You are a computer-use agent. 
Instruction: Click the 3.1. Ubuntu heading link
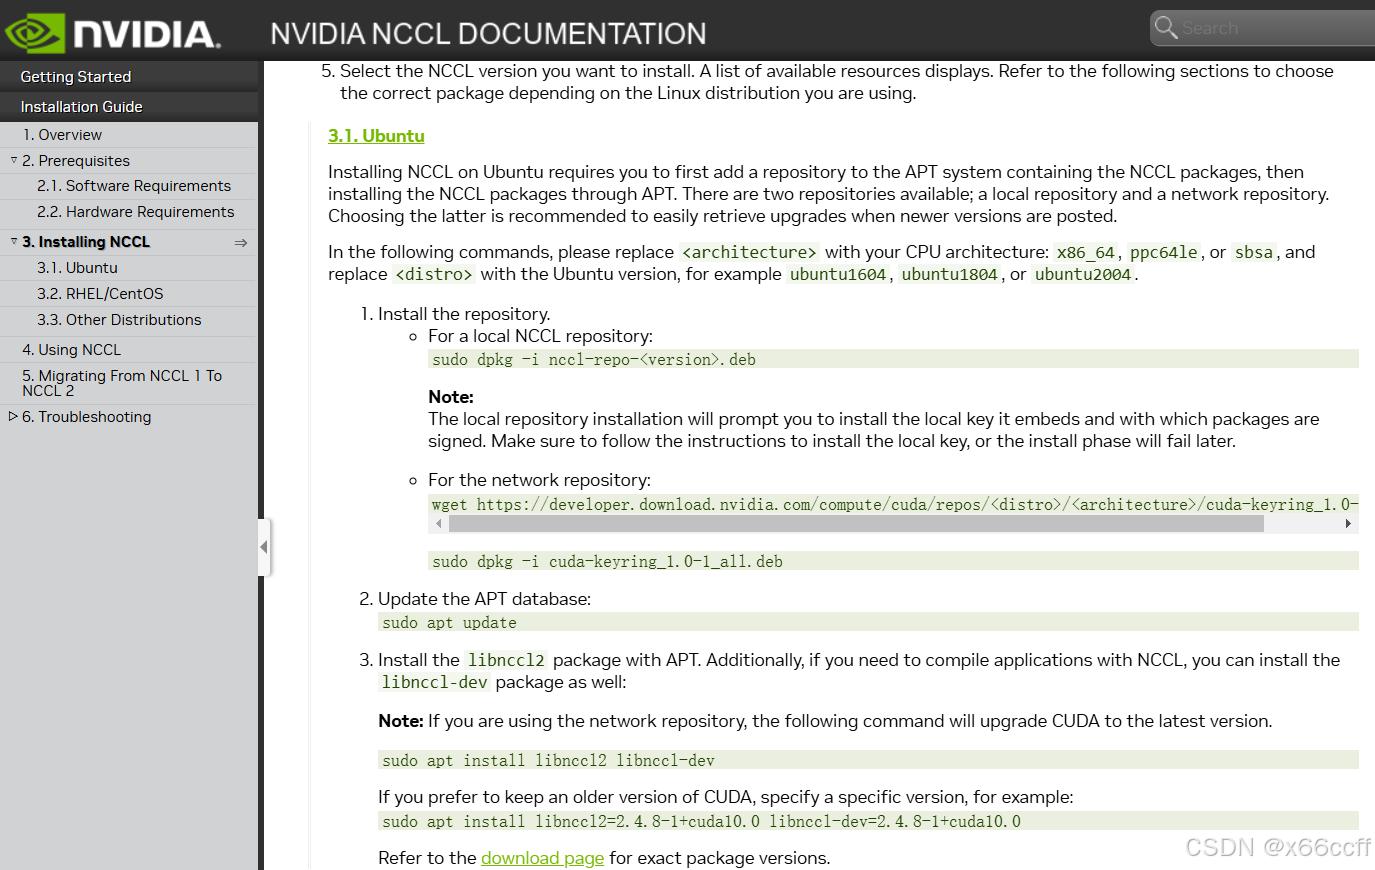[376, 135]
